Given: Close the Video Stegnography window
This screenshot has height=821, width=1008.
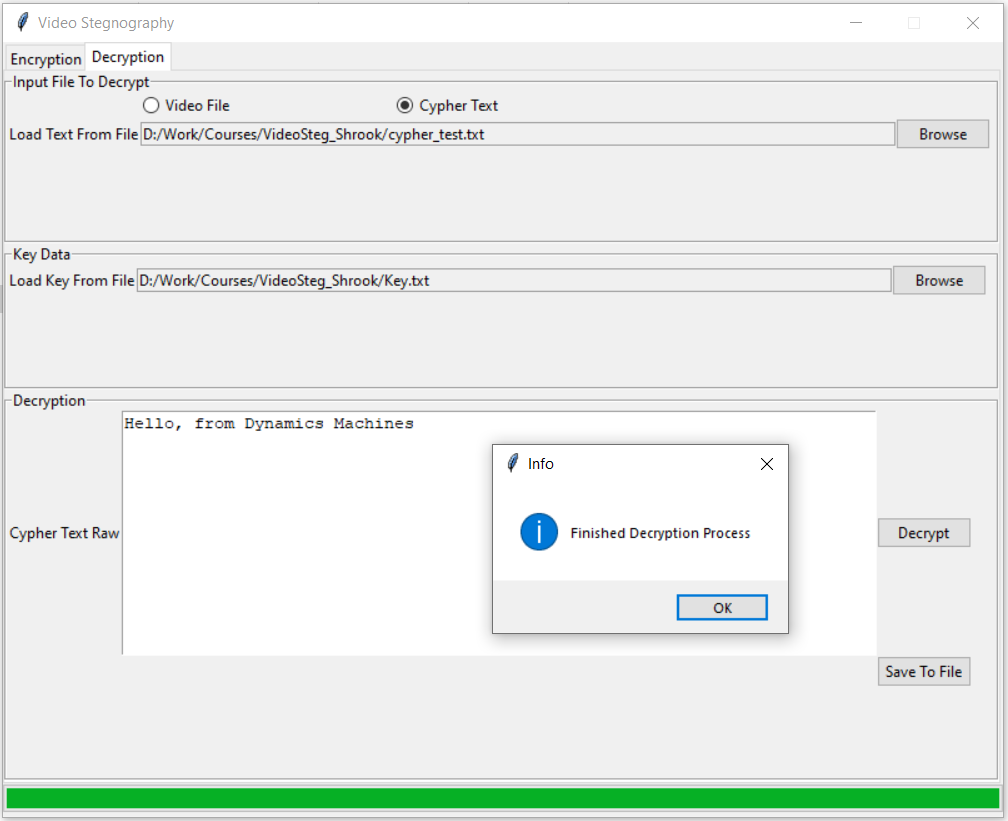Looking at the screenshot, I should click(x=973, y=23).
